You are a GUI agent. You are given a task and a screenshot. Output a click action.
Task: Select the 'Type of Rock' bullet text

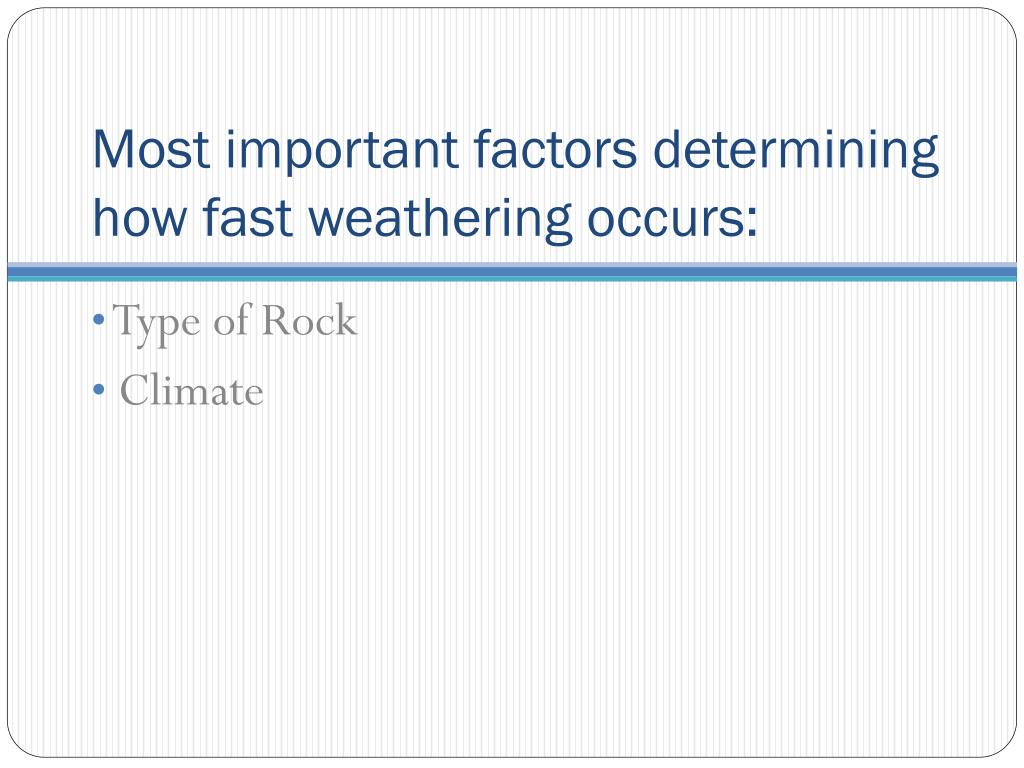pos(235,322)
